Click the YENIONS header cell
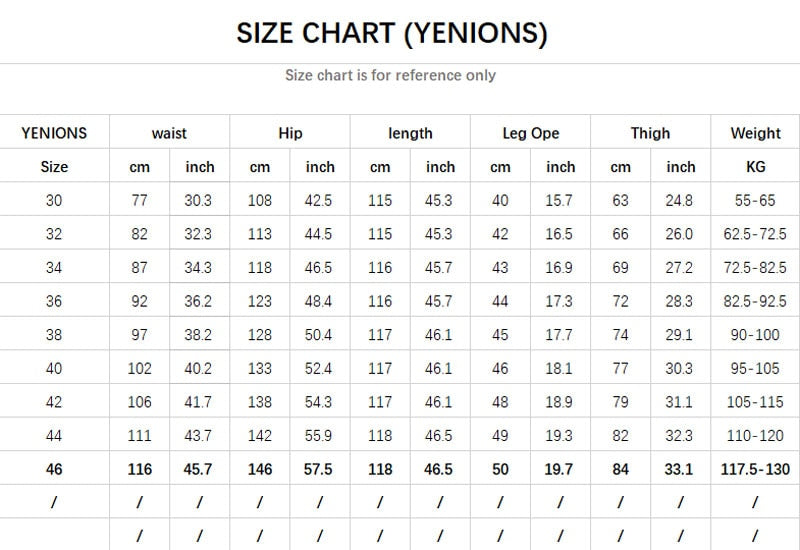This screenshot has width=800, height=550. point(54,133)
